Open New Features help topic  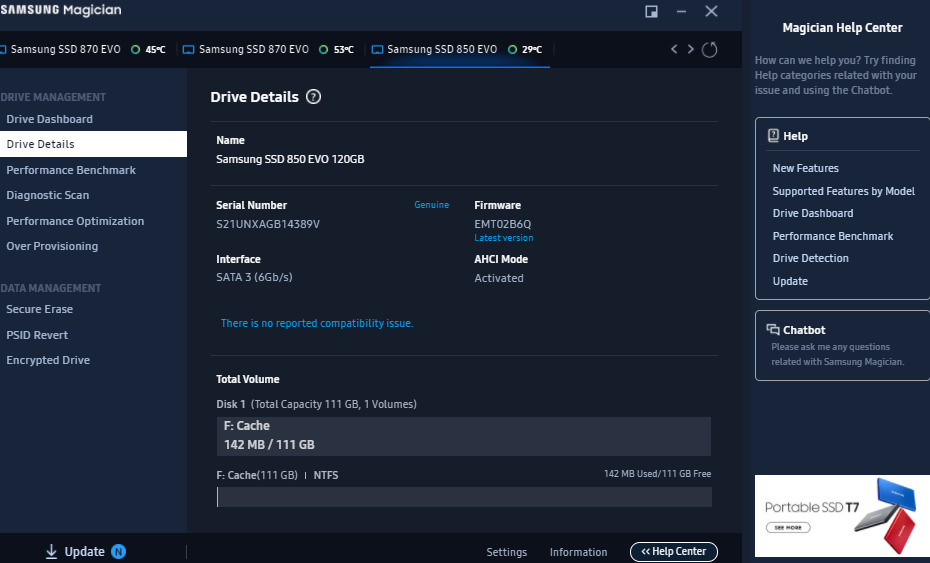pos(805,168)
